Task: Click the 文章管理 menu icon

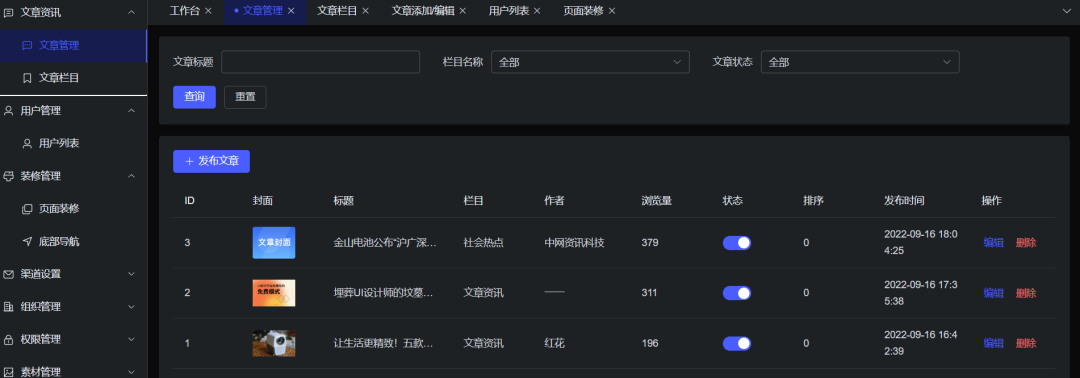Action: tap(27, 45)
